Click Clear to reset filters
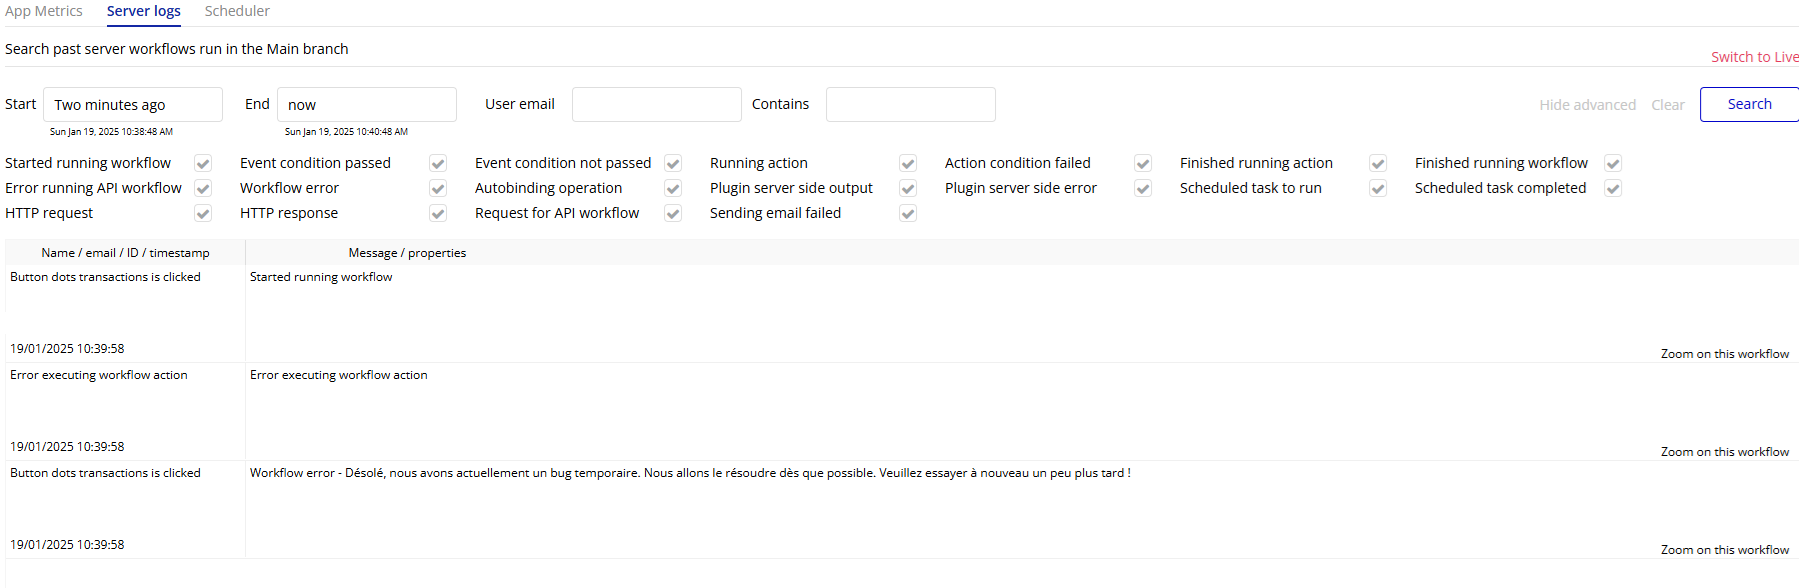 (x=1667, y=105)
